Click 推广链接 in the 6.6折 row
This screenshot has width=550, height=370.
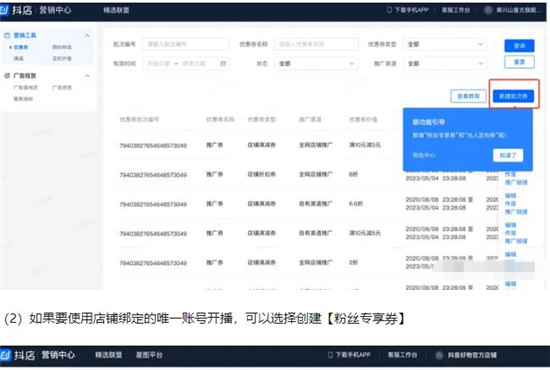pyautogui.click(x=516, y=211)
